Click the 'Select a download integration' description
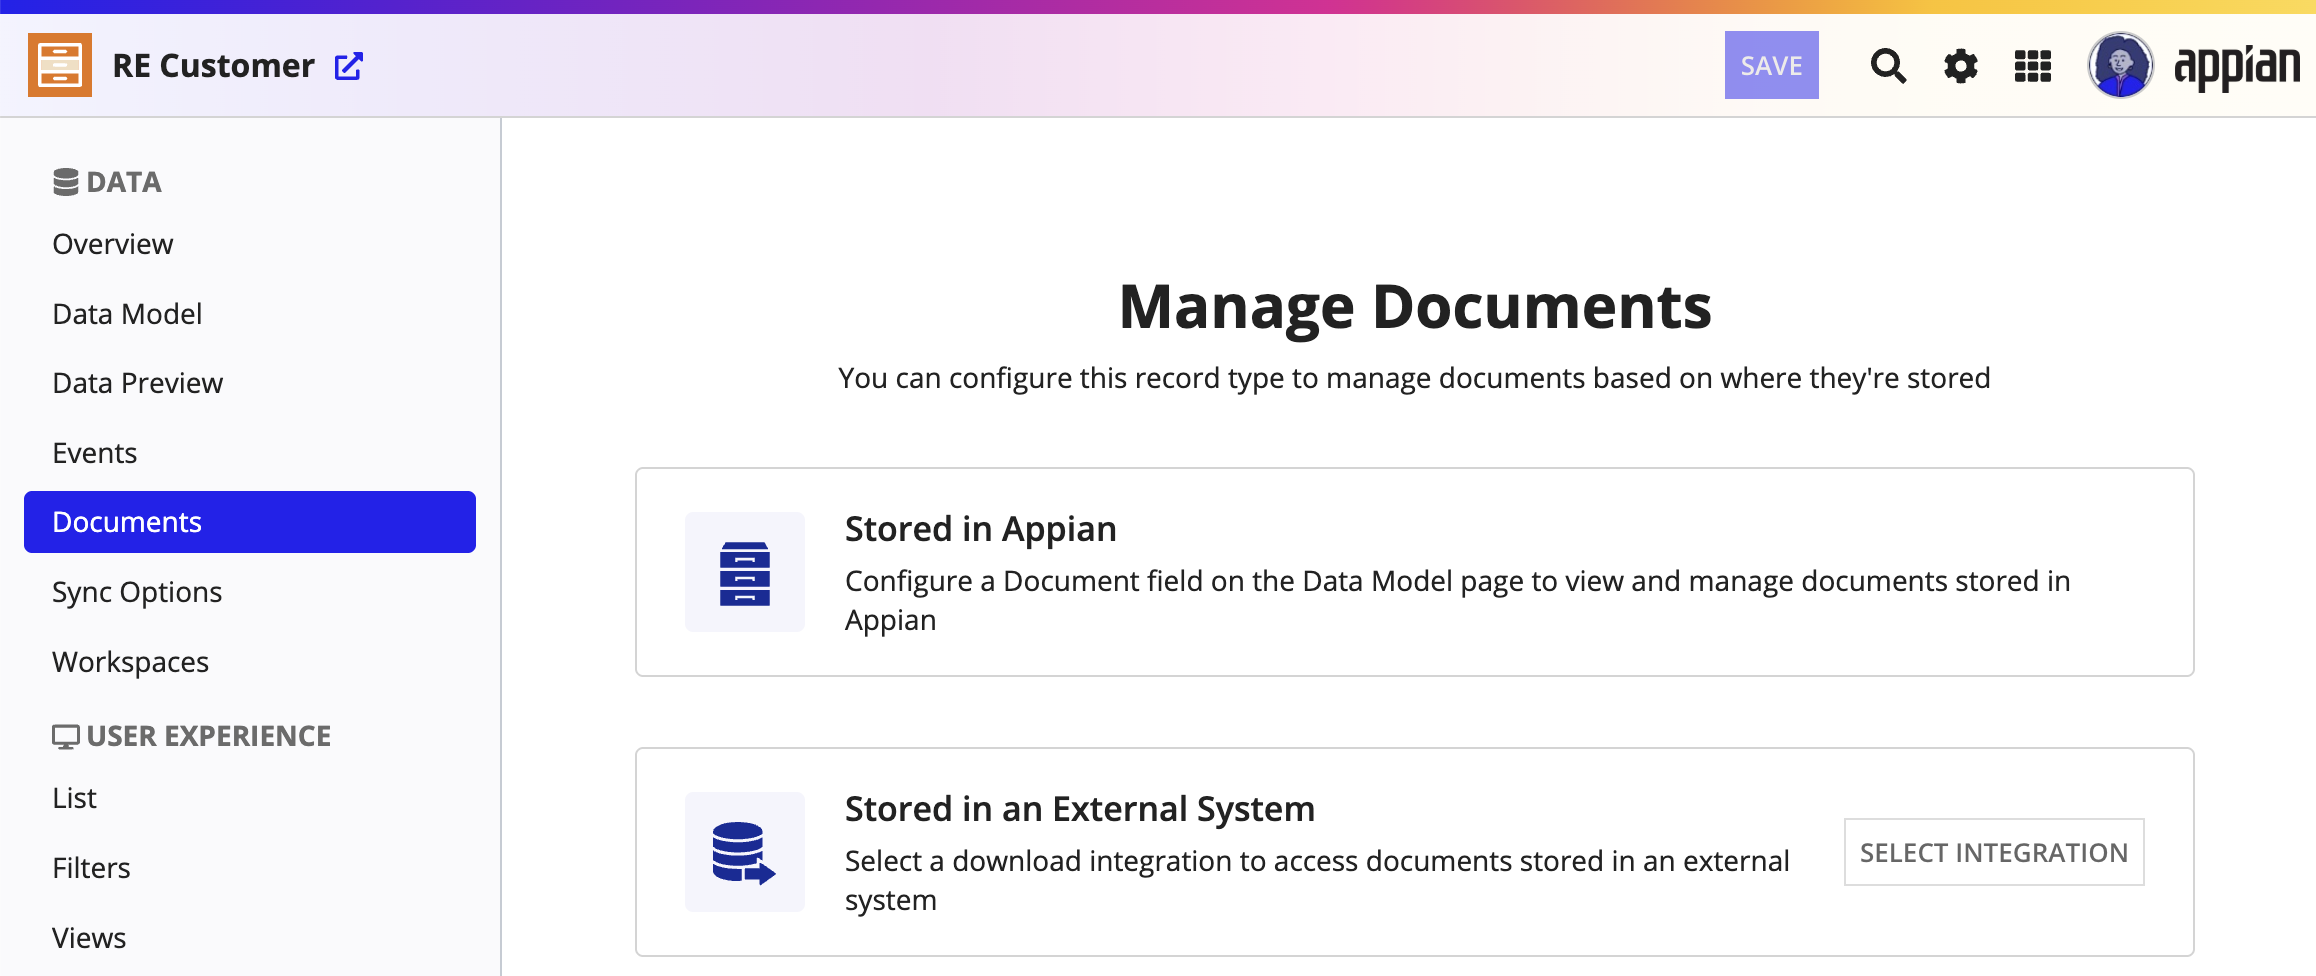Screen dimensions: 2316x976 click(x=1317, y=880)
